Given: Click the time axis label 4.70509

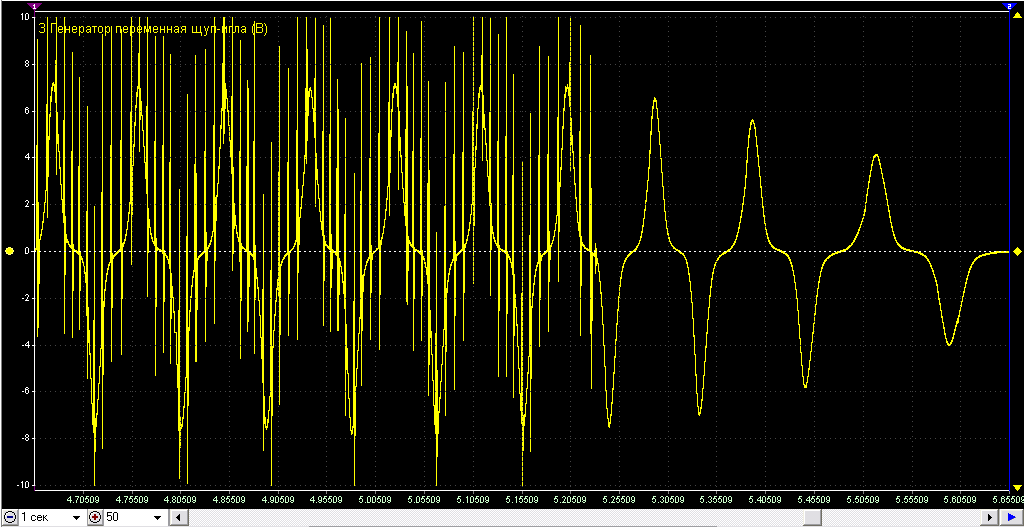Looking at the screenshot, I should point(83,498).
